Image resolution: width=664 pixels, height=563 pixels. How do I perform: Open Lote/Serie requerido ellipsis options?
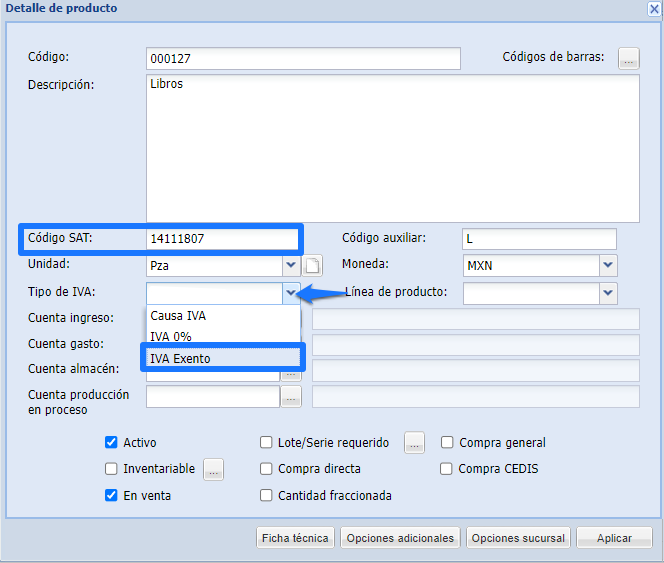(x=414, y=443)
